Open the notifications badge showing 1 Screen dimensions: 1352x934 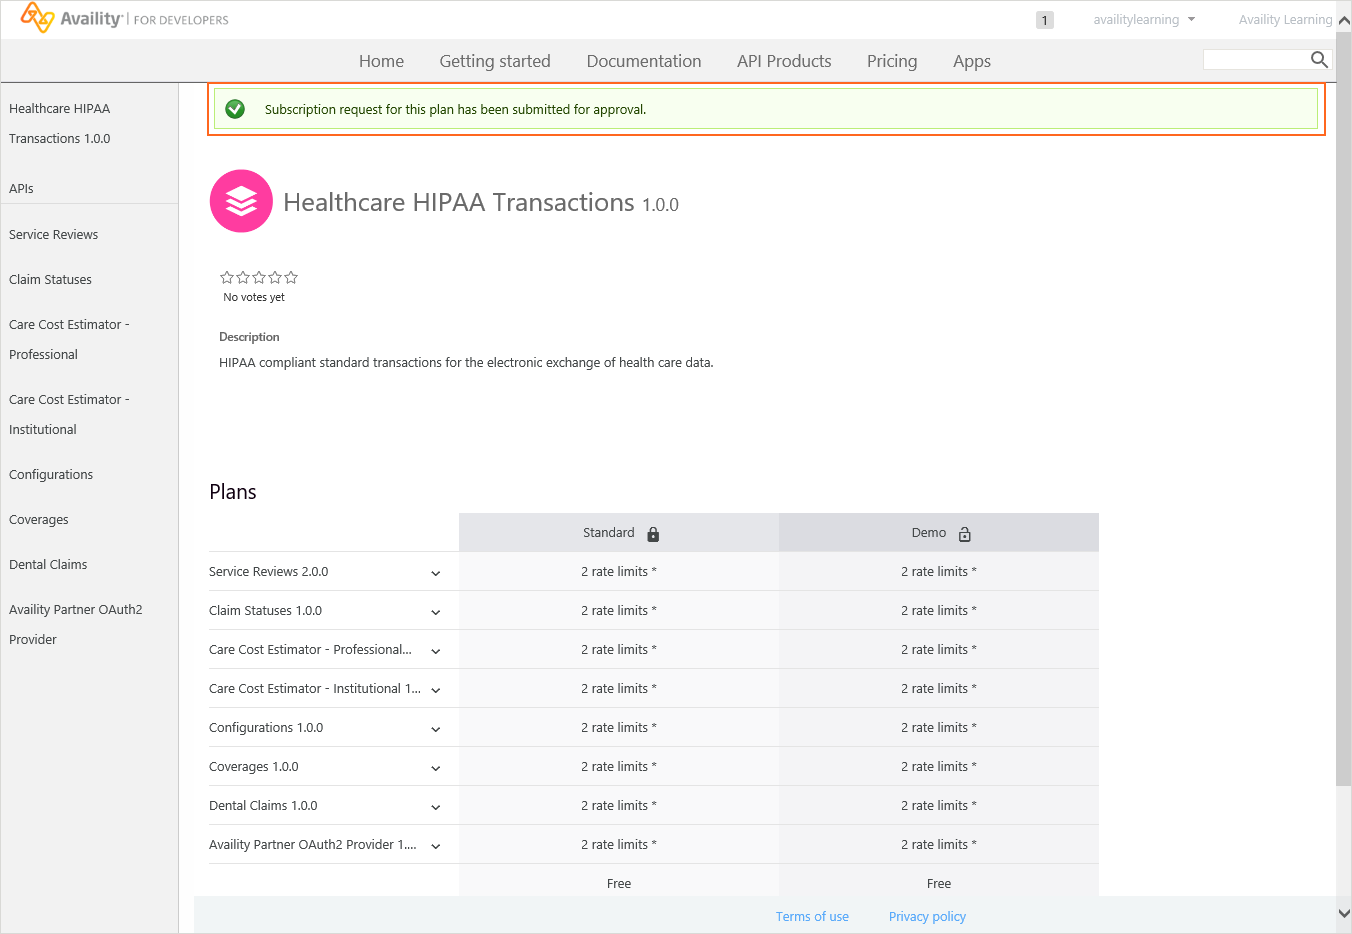(x=1045, y=20)
